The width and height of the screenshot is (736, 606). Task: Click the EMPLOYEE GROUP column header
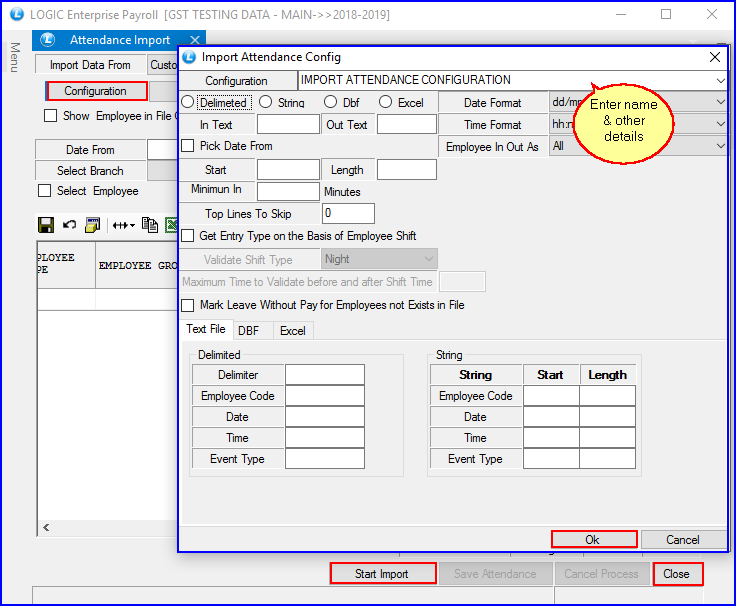pyautogui.click(x=137, y=265)
